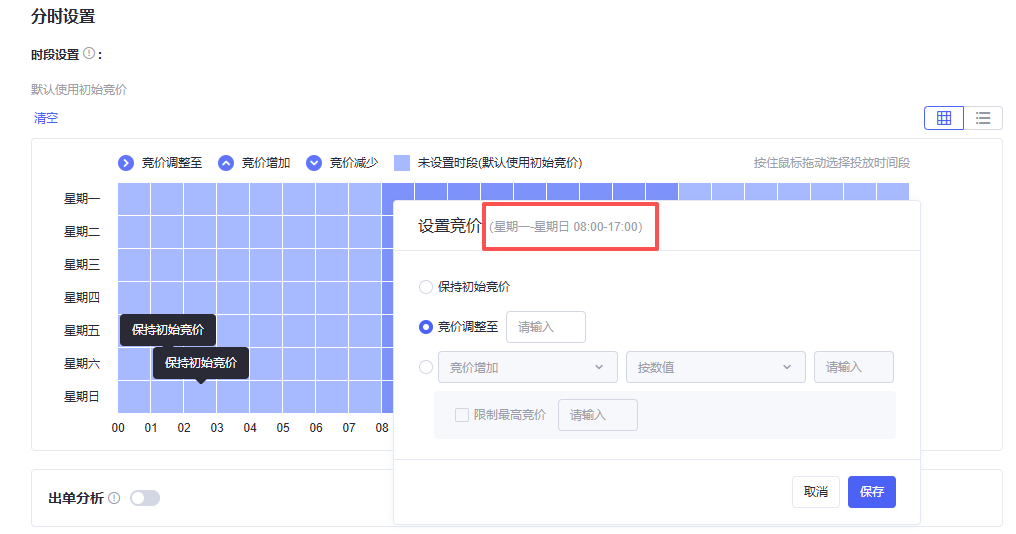The image size is (1016, 534).
Task: Select the 竞价调整至 radio button
Action: point(426,327)
